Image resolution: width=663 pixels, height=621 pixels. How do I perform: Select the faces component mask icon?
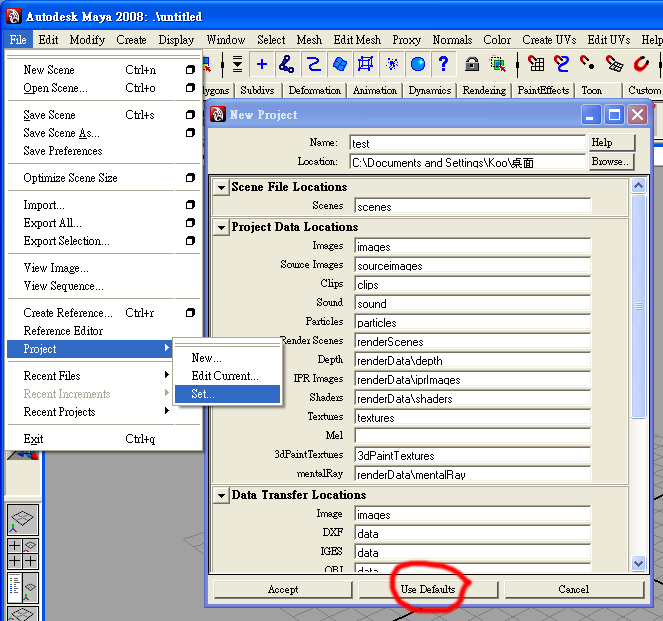click(340, 64)
